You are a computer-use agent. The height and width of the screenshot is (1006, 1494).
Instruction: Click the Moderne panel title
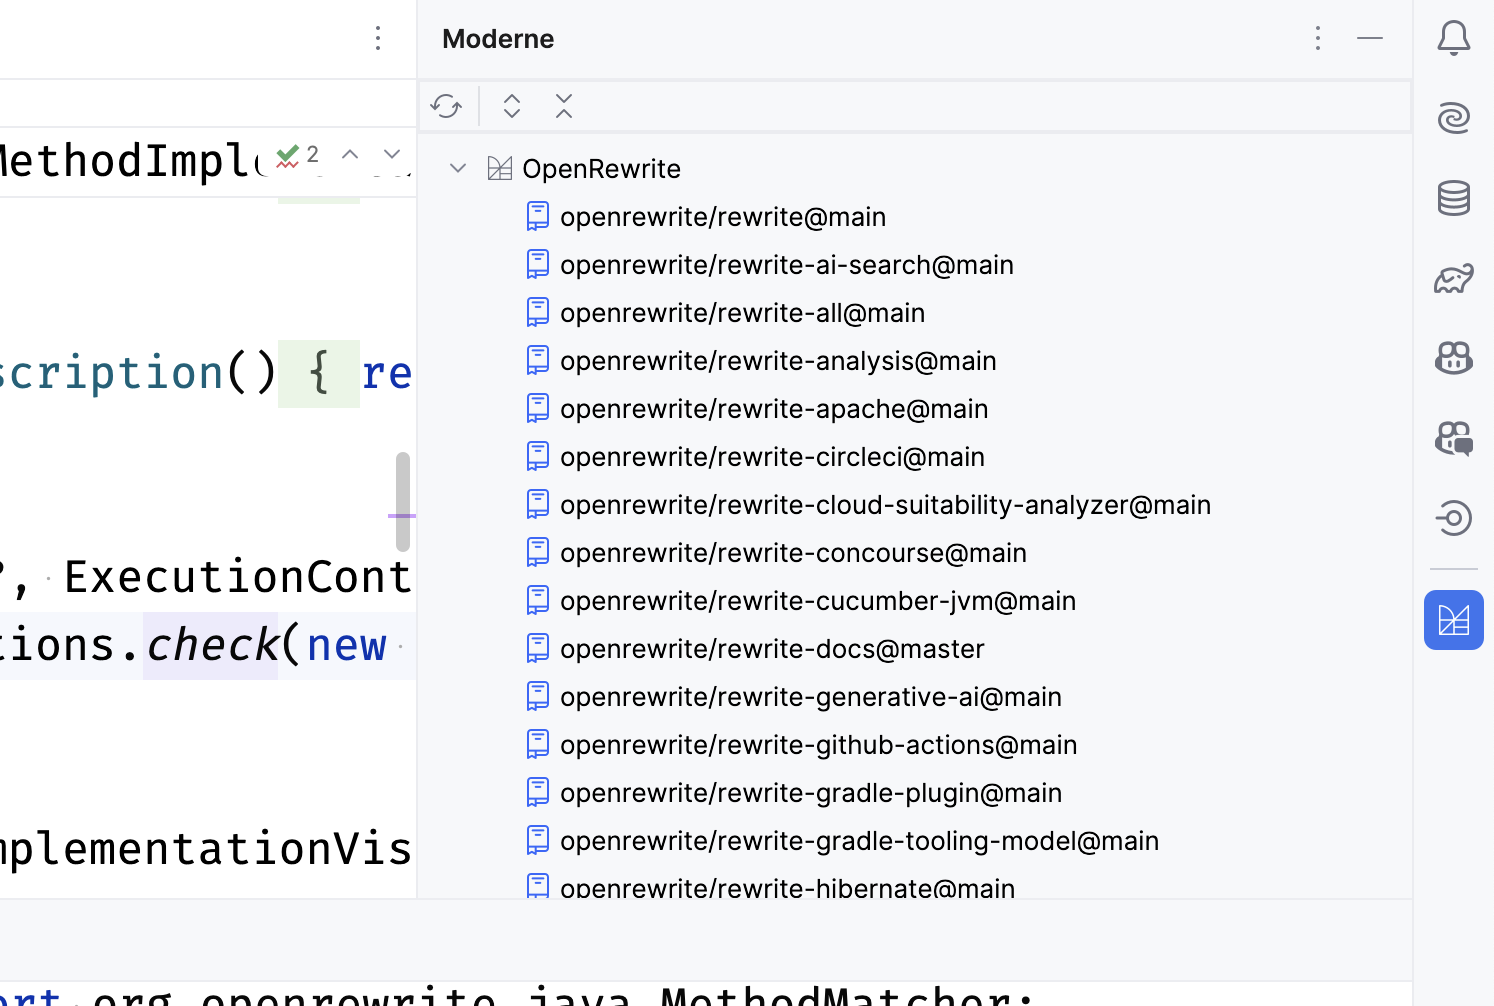[x=498, y=39]
